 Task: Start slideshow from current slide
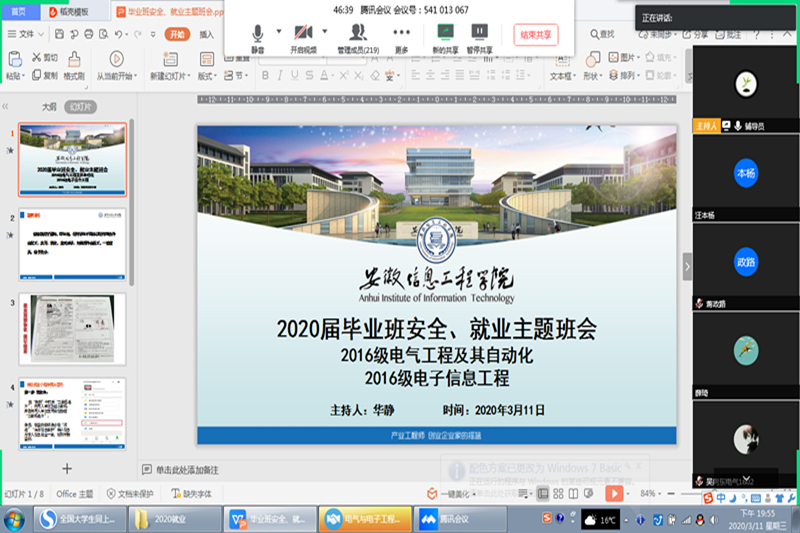pyautogui.click(x=116, y=60)
